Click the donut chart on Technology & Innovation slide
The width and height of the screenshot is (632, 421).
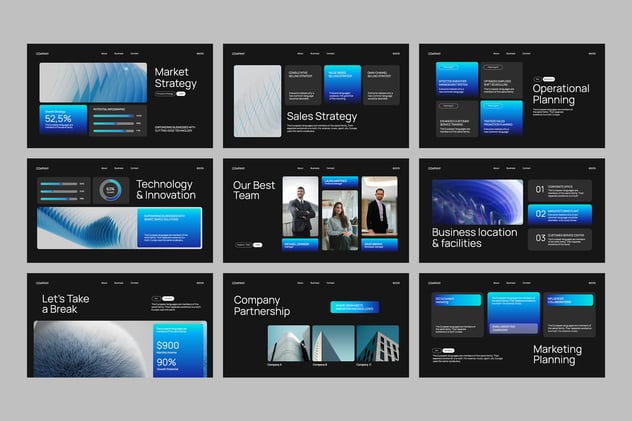[x=110, y=190]
